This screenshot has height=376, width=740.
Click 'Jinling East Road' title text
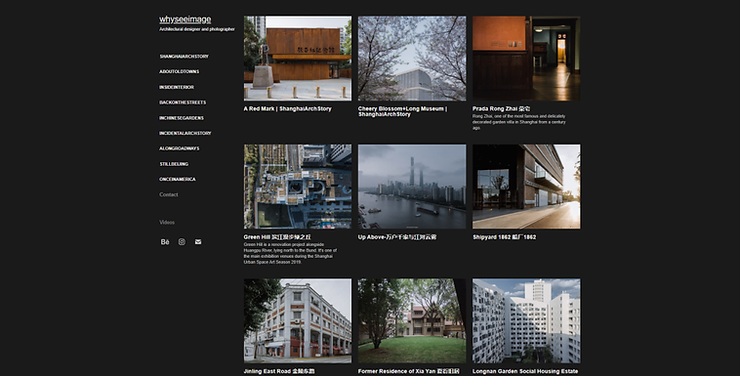(x=279, y=371)
